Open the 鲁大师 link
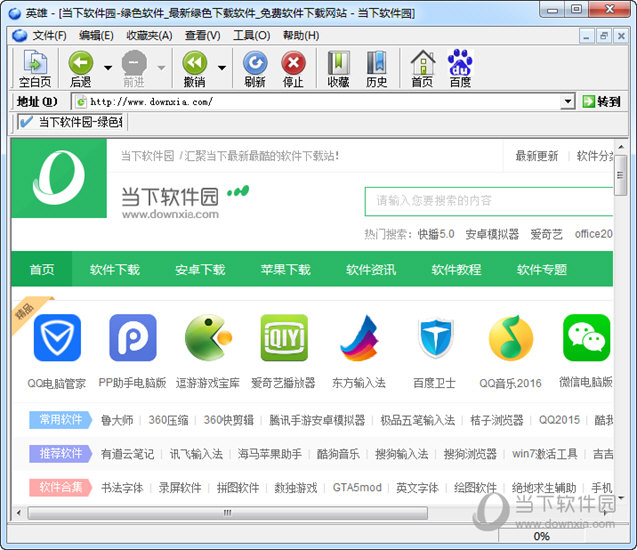The width and height of the screenshot is (637, 550). 117,420
